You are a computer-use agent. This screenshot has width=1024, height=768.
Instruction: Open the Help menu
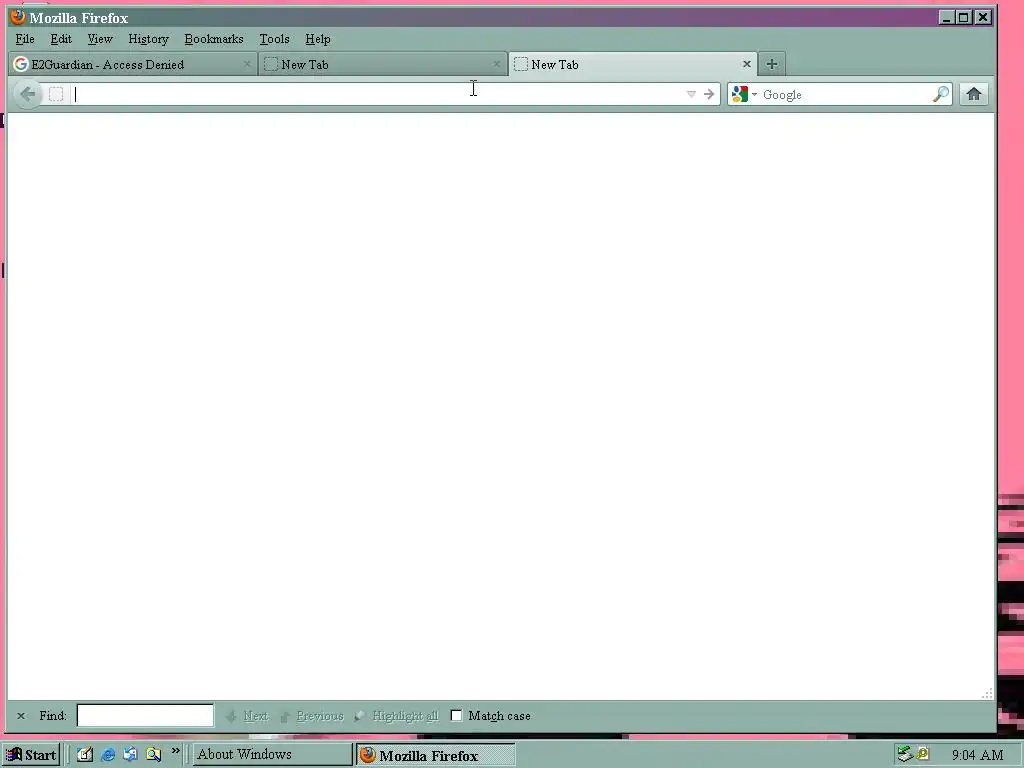pos(317,39)
